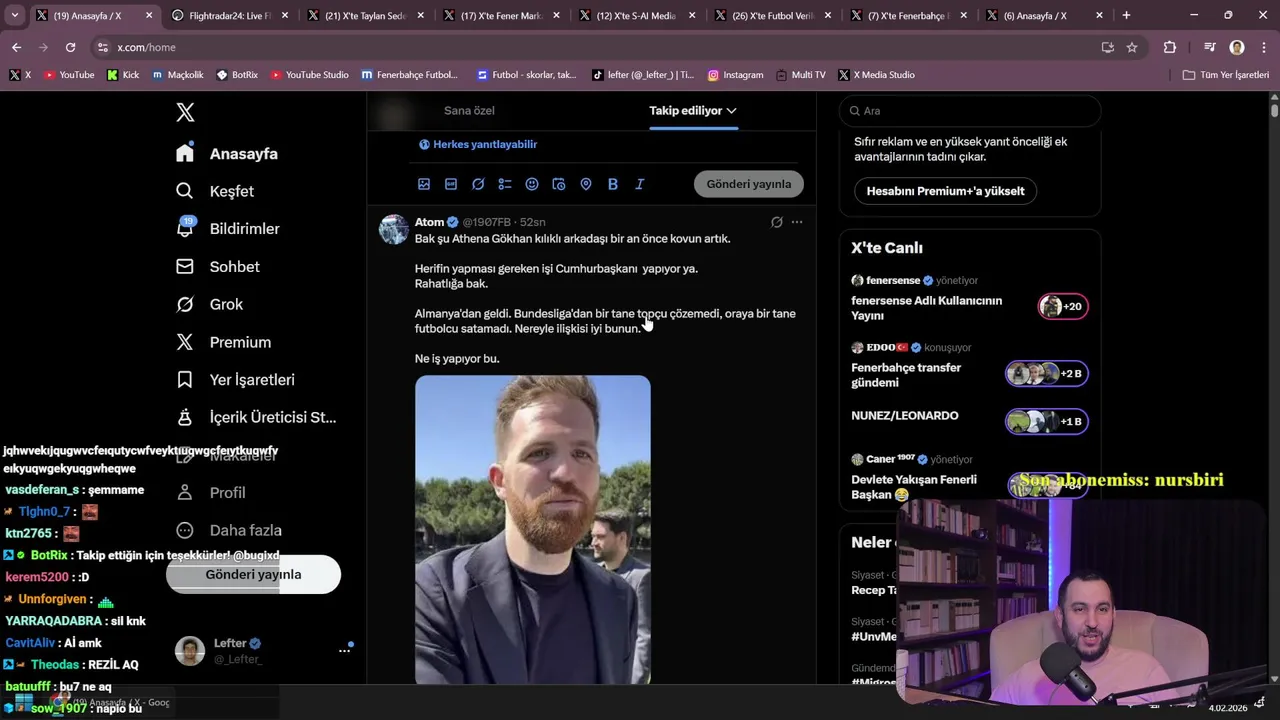Viewport: 1280px width, 720px height.
Task: Open Chrome profile avatar
Action: pyautogui.click(x=1237, y=47)
